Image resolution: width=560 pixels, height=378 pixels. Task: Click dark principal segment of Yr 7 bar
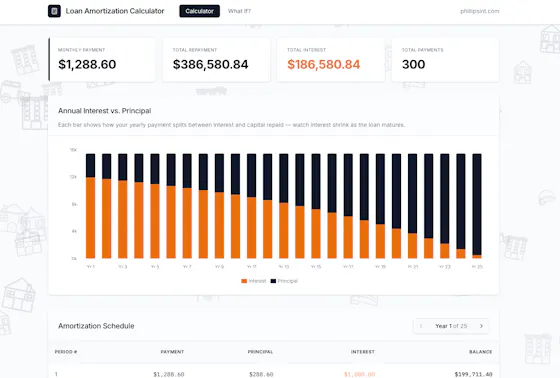[187, 171]
